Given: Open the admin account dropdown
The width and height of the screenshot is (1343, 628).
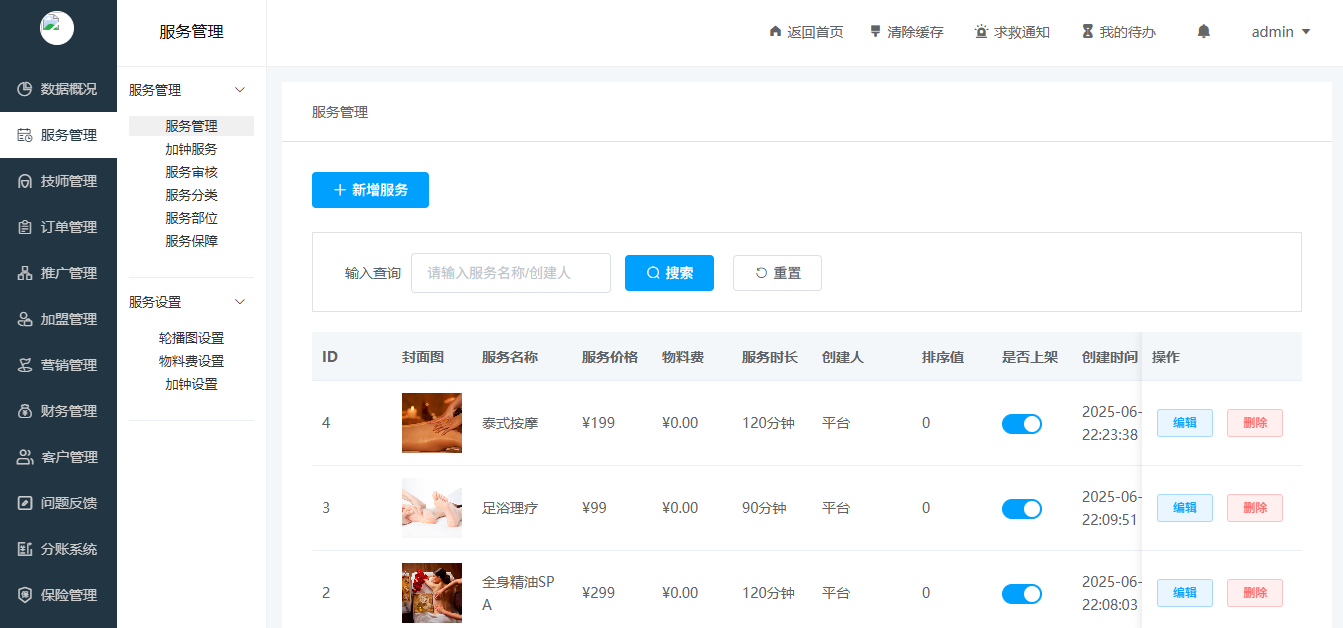Looking at the screenshot, I should [1280, 31].
